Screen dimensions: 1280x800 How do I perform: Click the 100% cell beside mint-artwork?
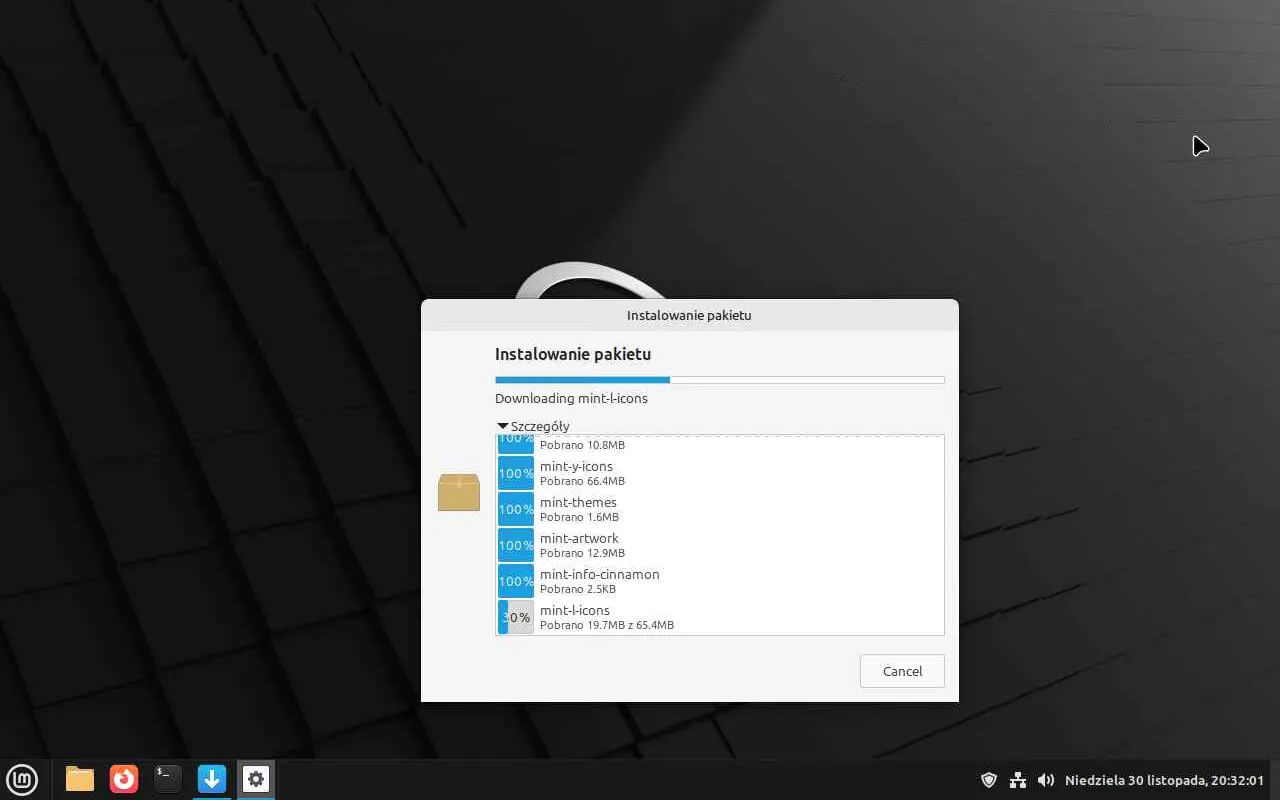[516, 545]
